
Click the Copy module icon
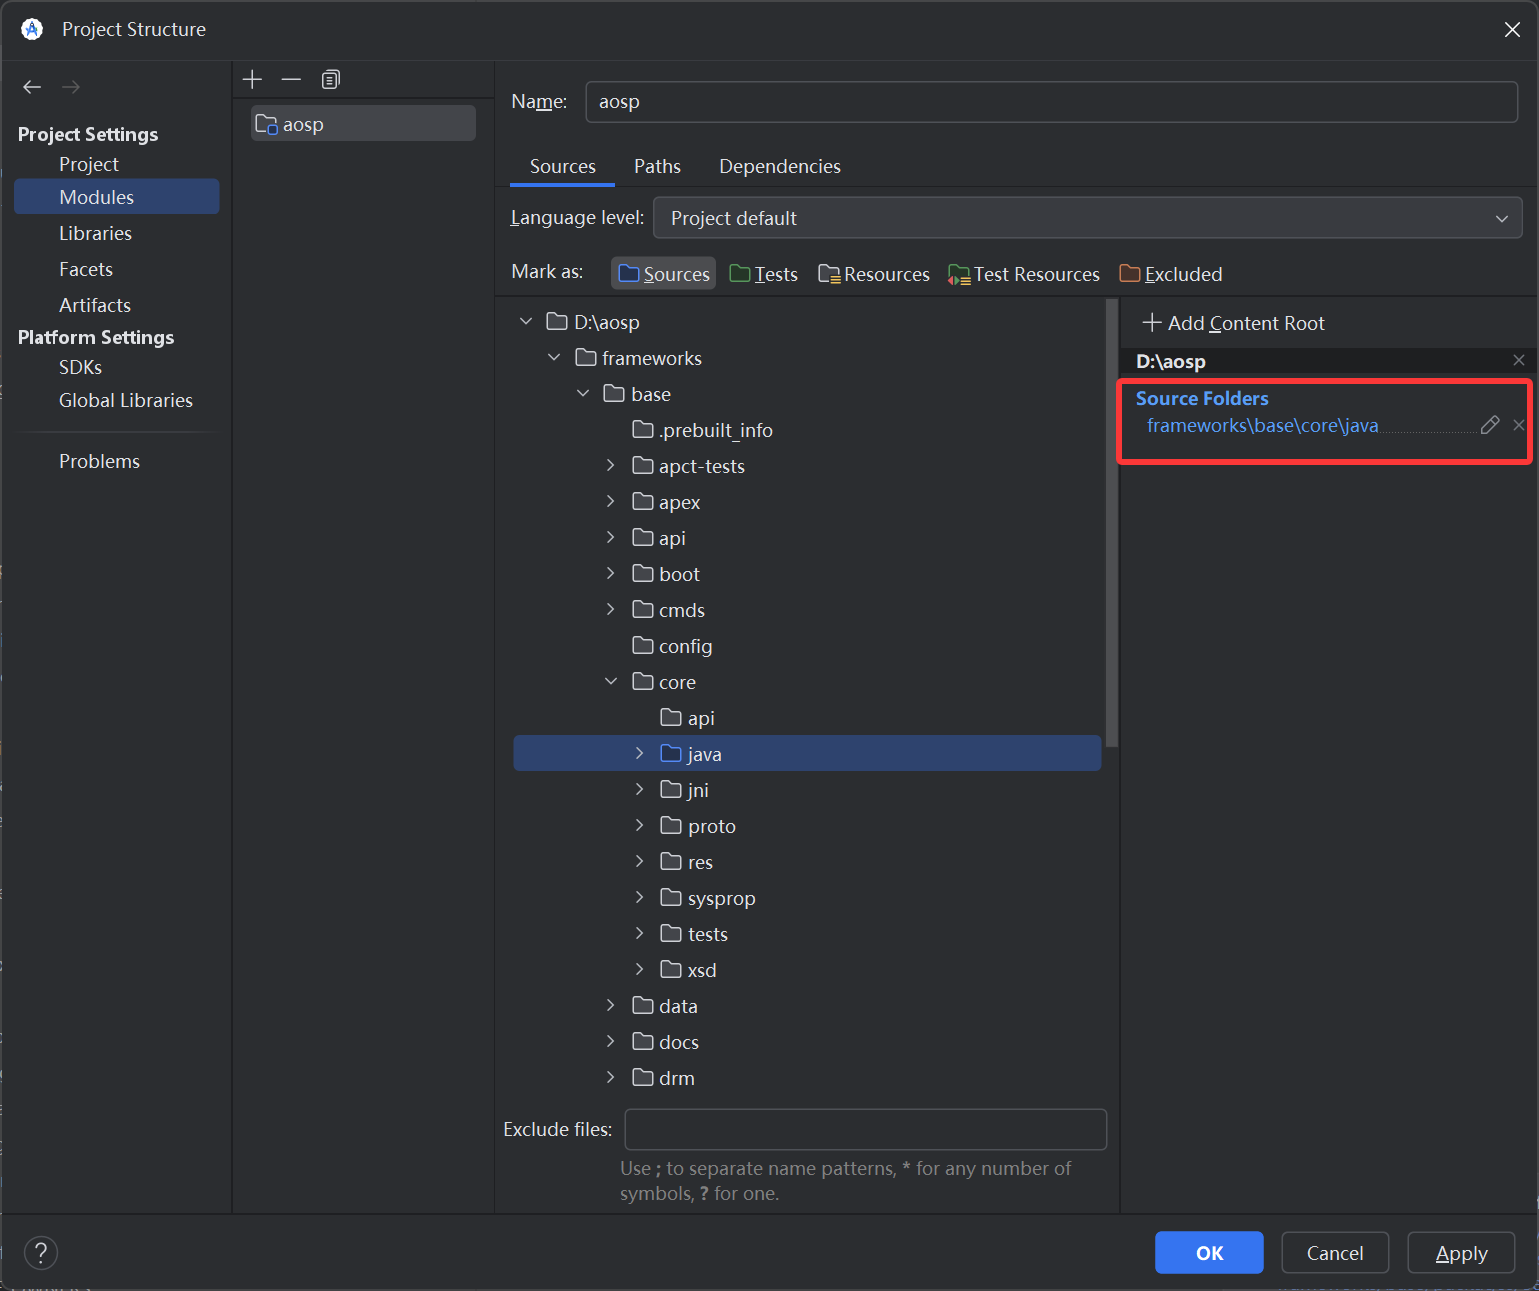(x=331, y=79)
